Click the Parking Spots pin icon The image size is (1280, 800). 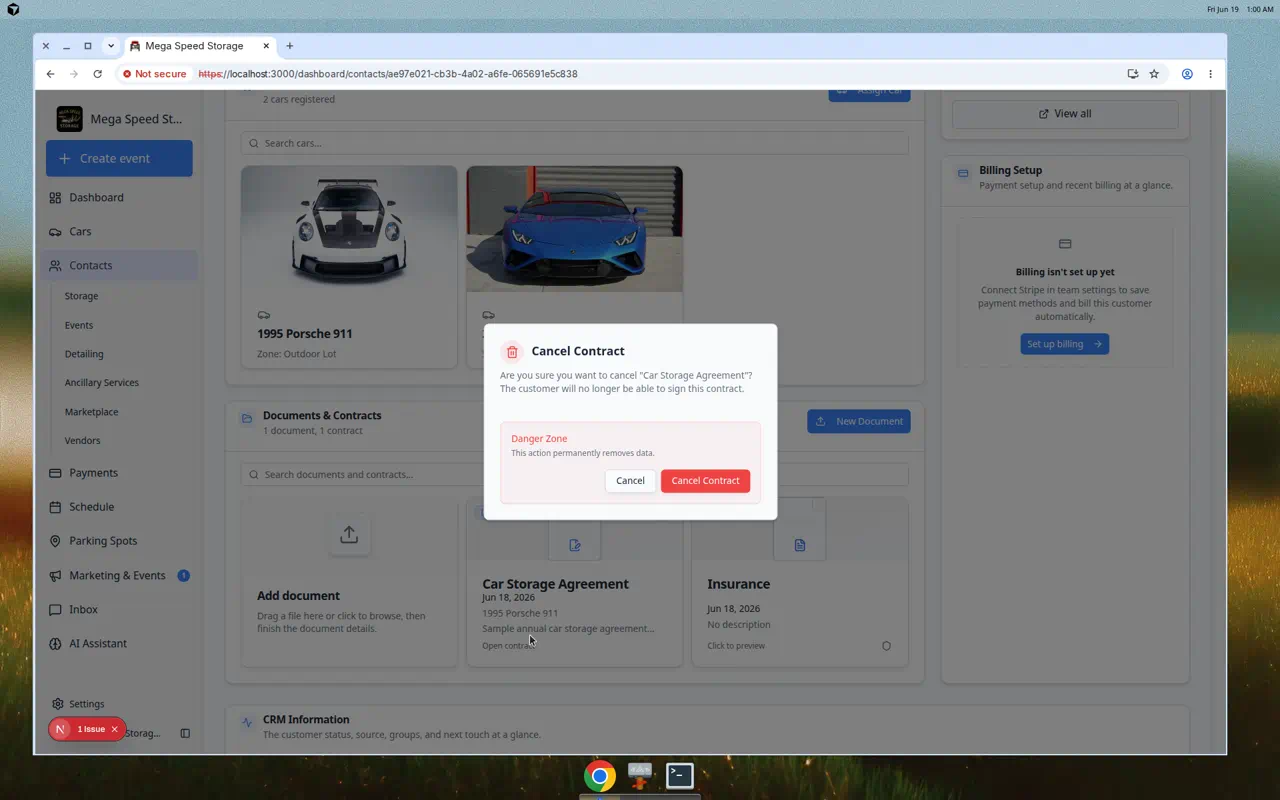(55, 541)
